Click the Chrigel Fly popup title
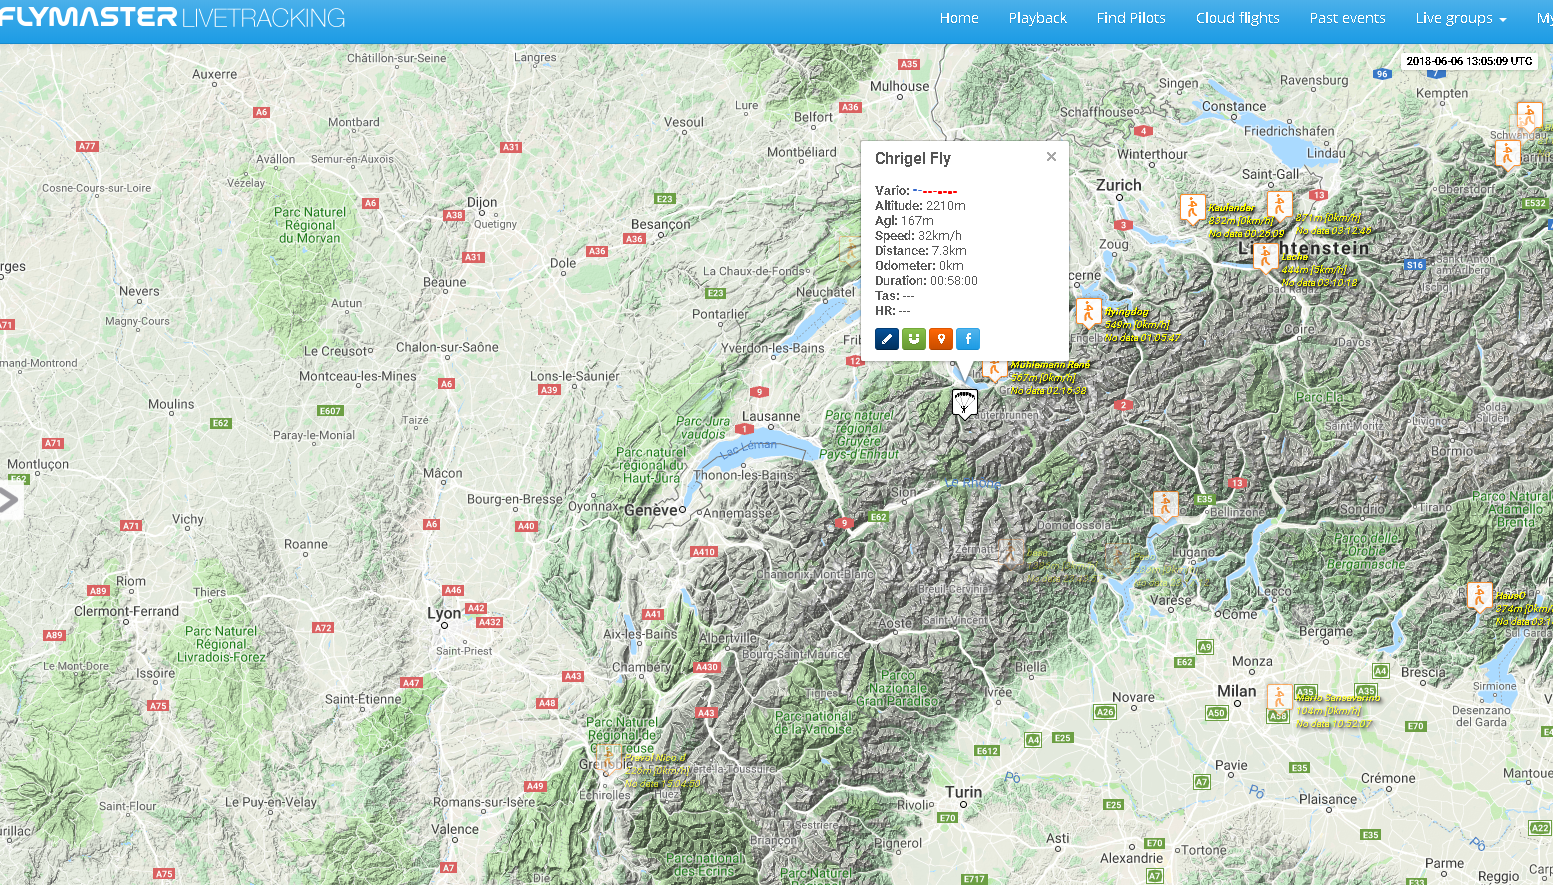This screenshot has height=885, width=1553. (x=913, y=158)
